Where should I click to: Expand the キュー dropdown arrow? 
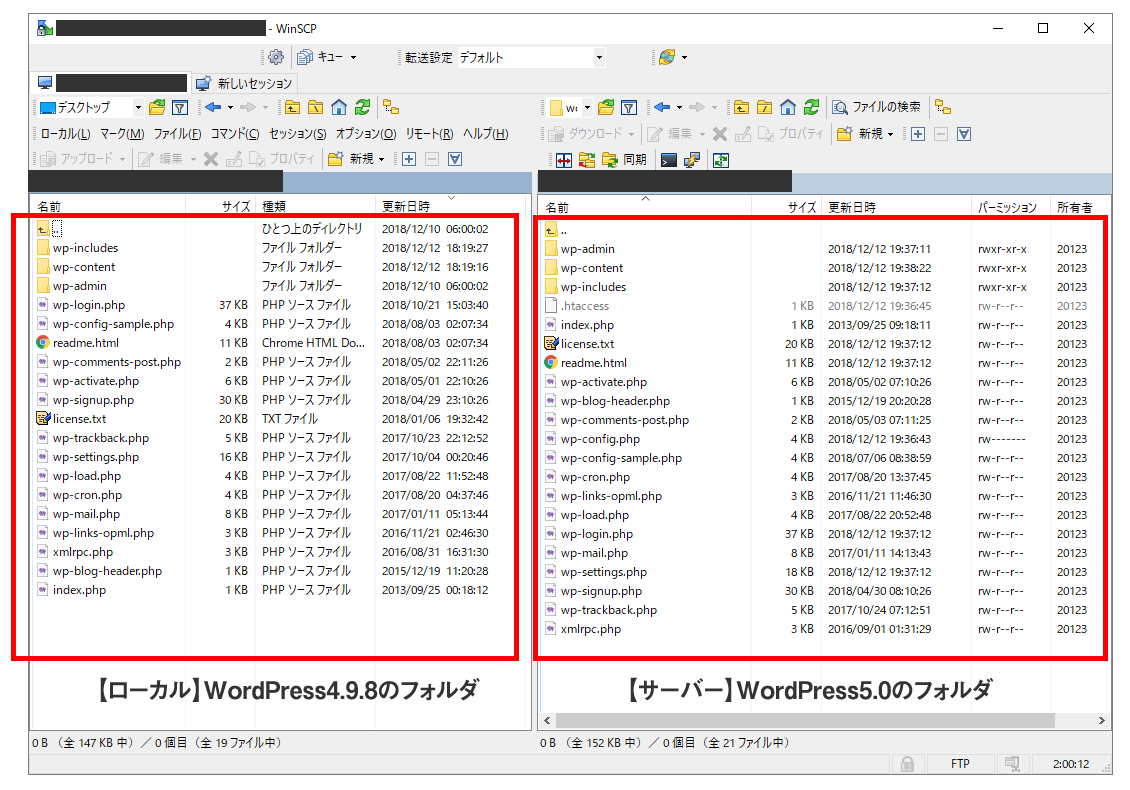click(x=353, y=58)
